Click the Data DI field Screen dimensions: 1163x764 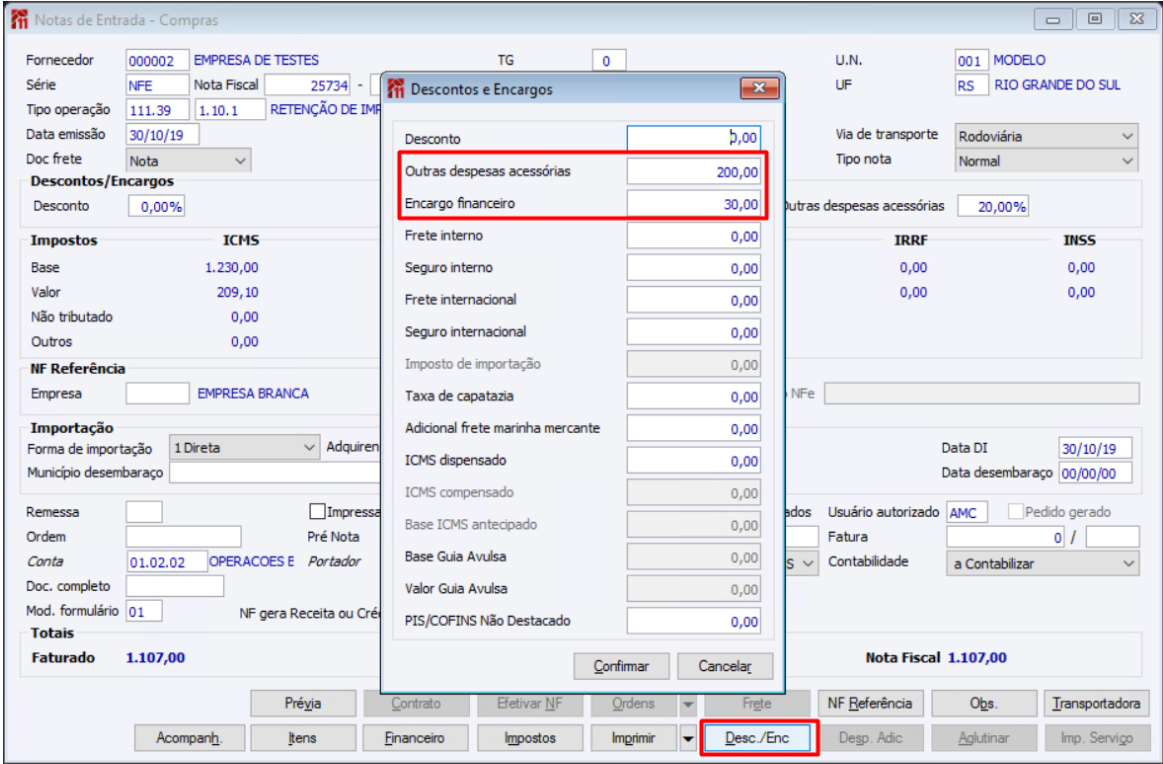click(1096, 448)
